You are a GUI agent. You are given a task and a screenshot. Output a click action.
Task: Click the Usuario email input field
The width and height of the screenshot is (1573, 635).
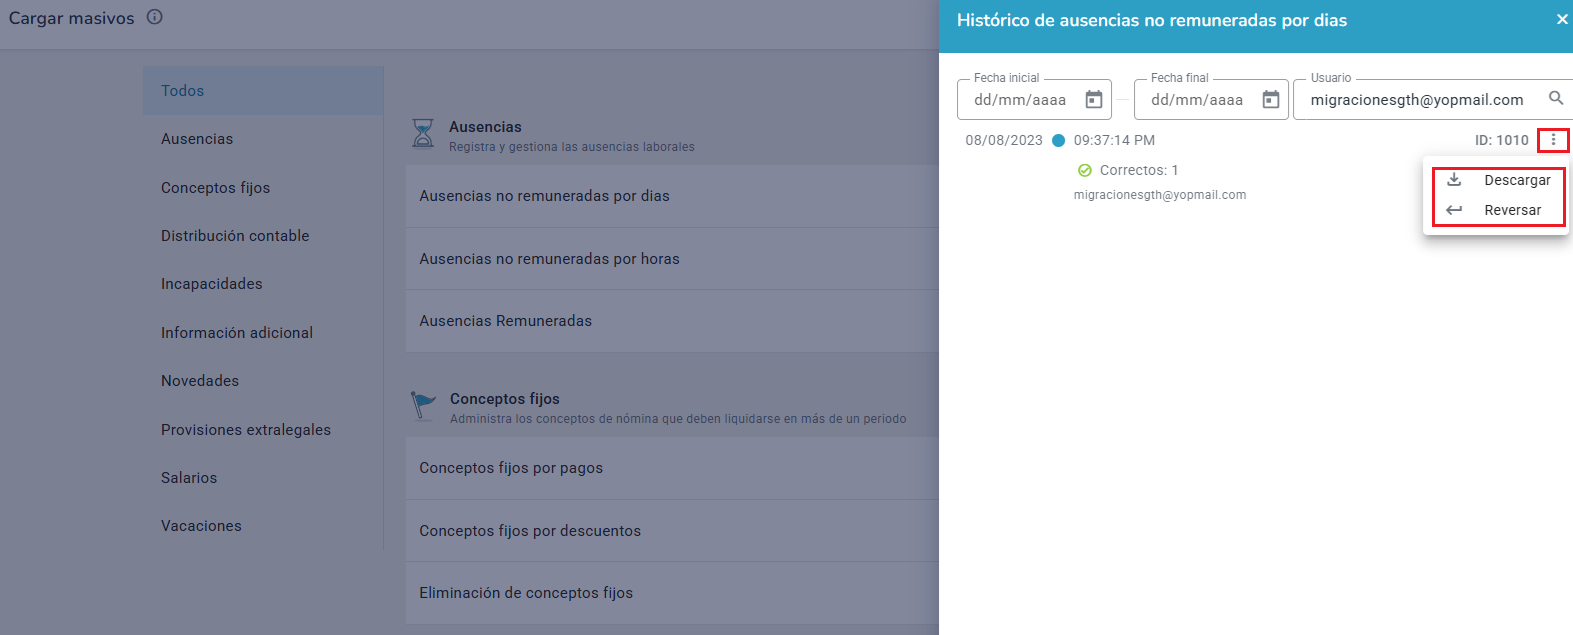(1433, 100)
